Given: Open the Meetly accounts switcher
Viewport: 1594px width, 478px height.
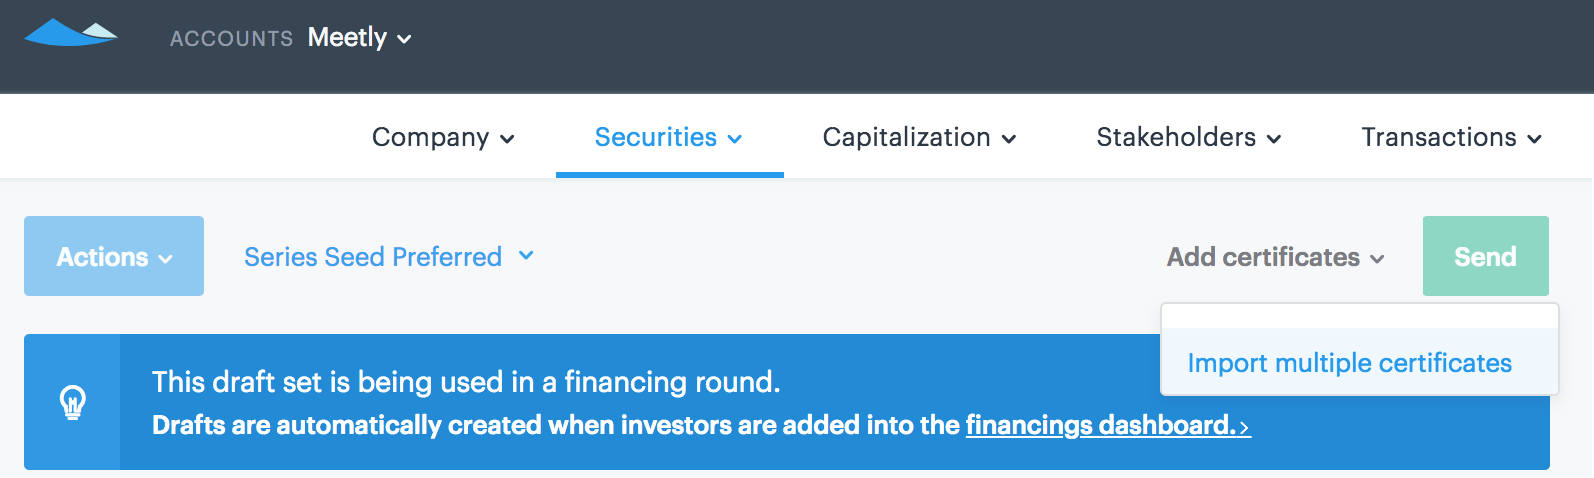Looking at the screenshot, I should click(x=359, y=38).
